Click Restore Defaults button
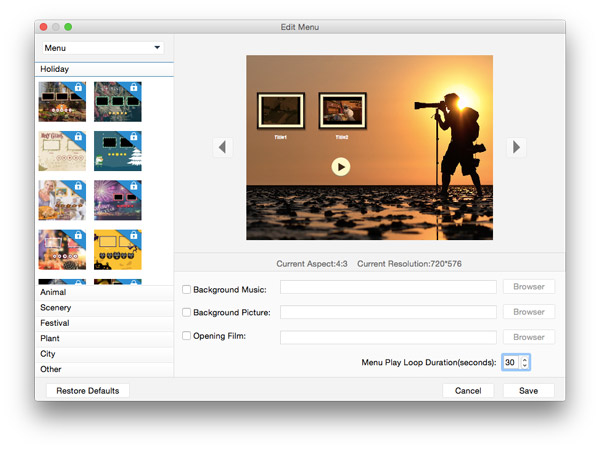The height and width of the screenshot is (450, 600). [88, 391]
